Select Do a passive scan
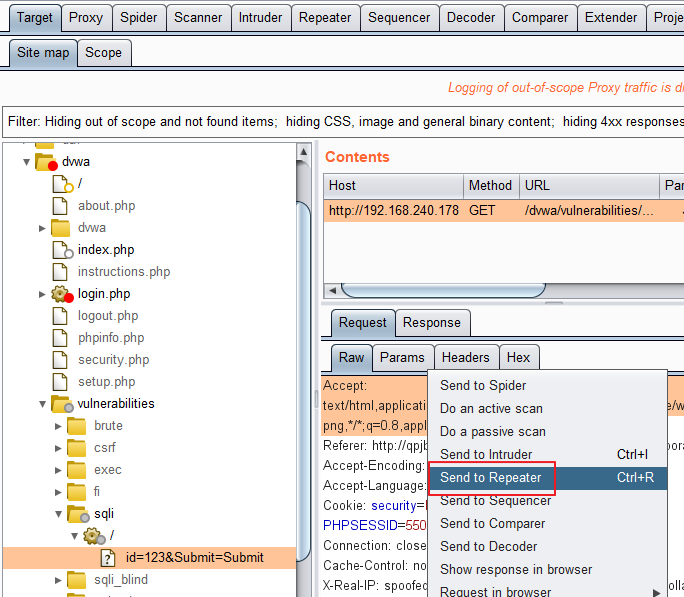Viewport: 684px width, 597px height. (548, 432)
